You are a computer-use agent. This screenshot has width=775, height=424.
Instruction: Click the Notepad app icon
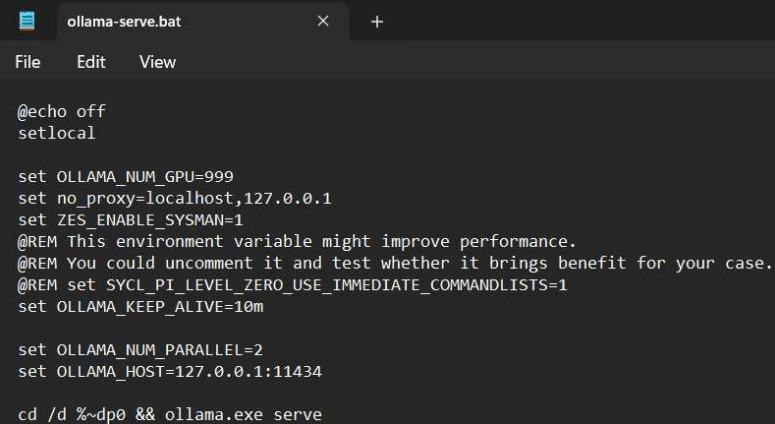tap(27, 21)
